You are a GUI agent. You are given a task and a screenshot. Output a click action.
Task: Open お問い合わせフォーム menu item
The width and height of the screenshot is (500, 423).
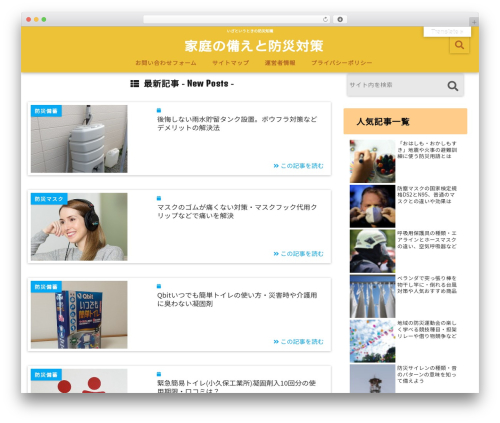166,63
